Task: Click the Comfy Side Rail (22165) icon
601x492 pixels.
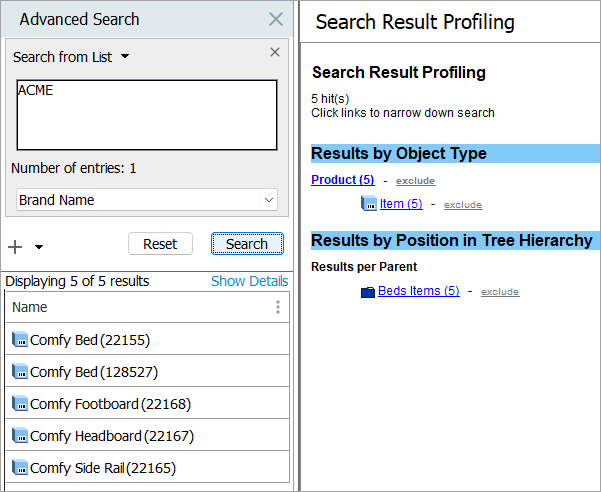Action: tap(20, 468)
